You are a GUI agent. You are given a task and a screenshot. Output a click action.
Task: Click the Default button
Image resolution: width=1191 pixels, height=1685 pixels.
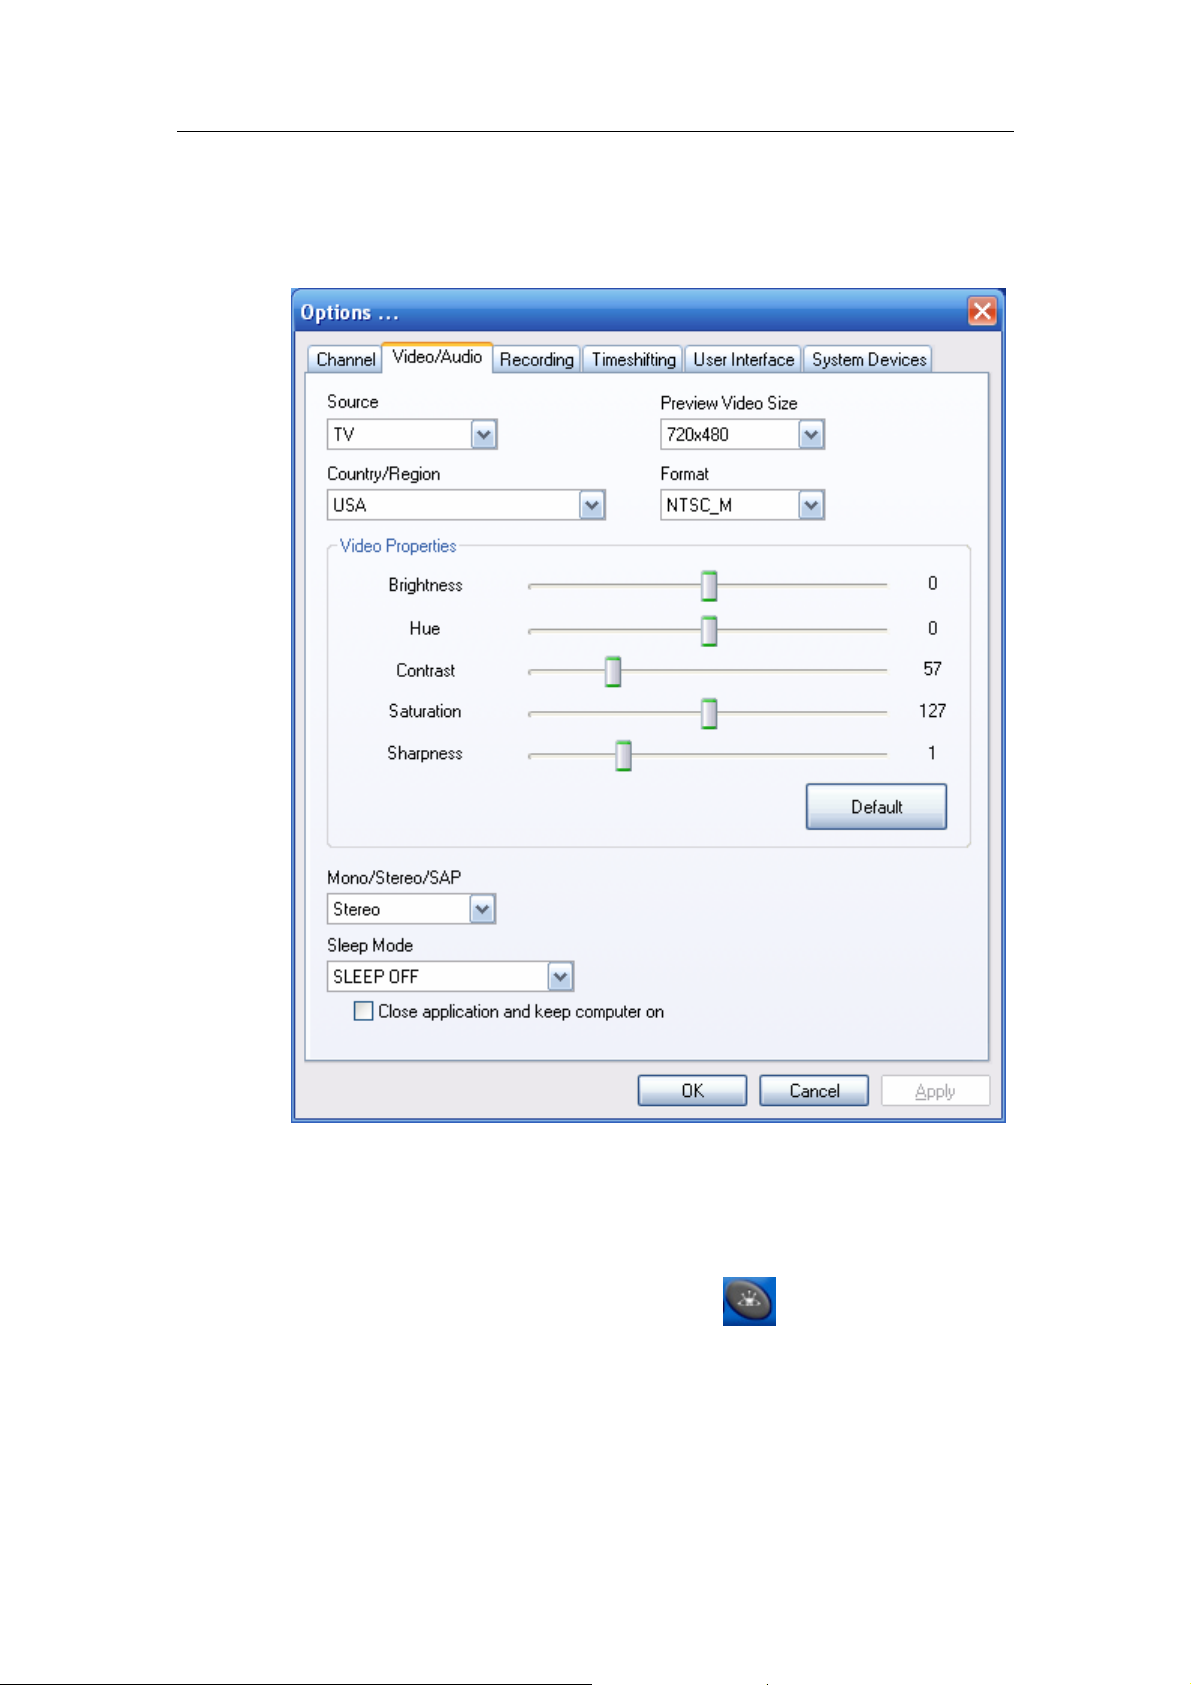(x=876, y=807)
